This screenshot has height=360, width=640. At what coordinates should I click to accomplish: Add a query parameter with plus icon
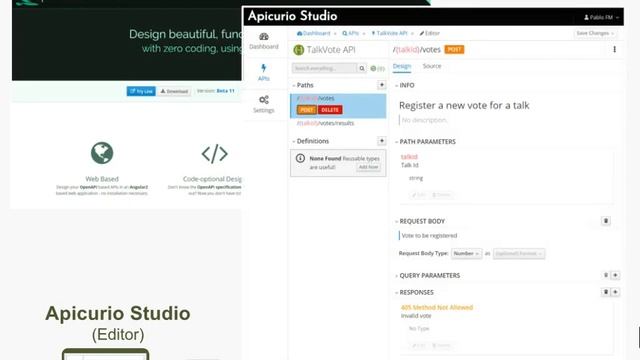pos(615,275)
